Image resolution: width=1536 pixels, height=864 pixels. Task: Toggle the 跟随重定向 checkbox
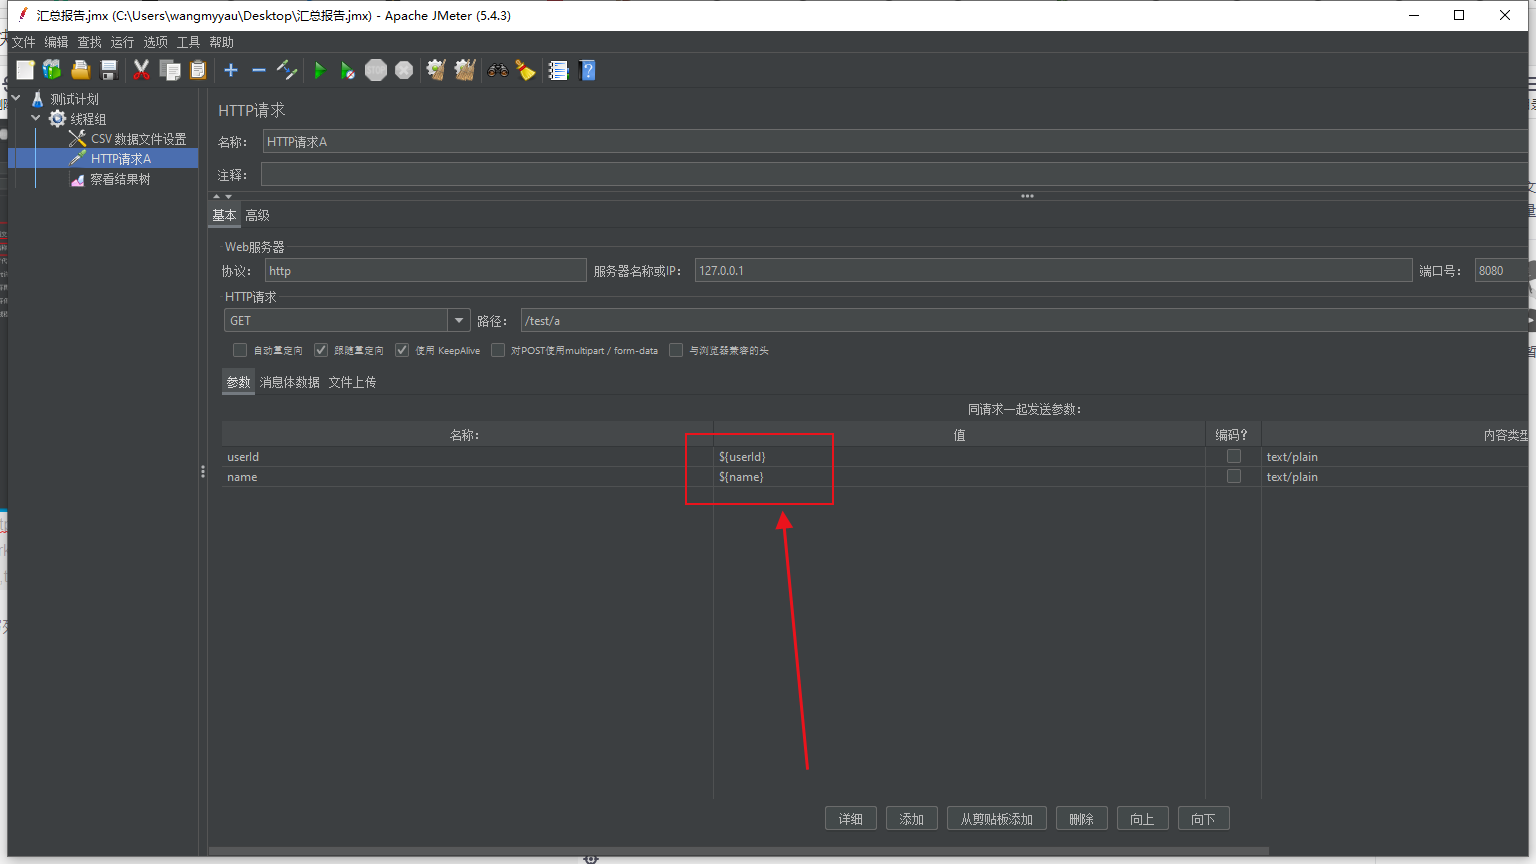(x=321, y=350)
